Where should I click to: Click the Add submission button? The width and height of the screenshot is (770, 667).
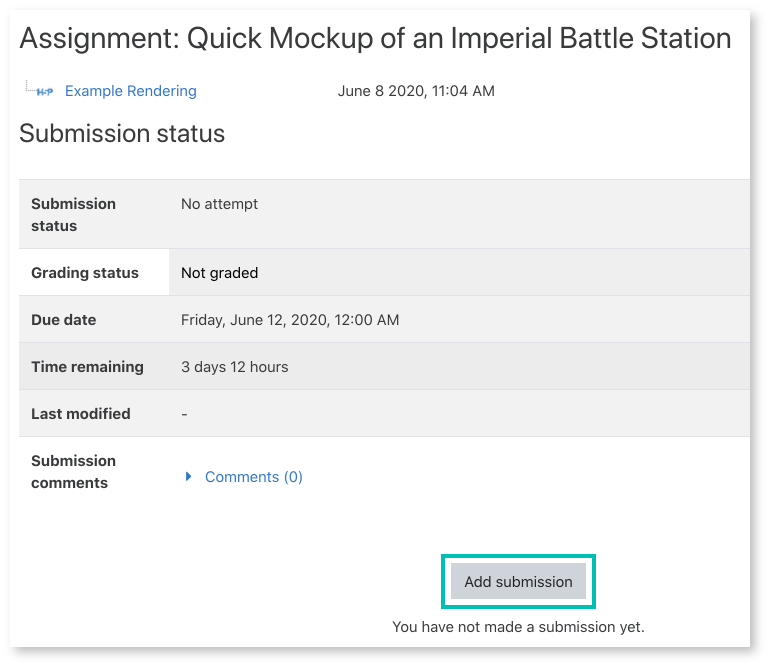point(518,581)
